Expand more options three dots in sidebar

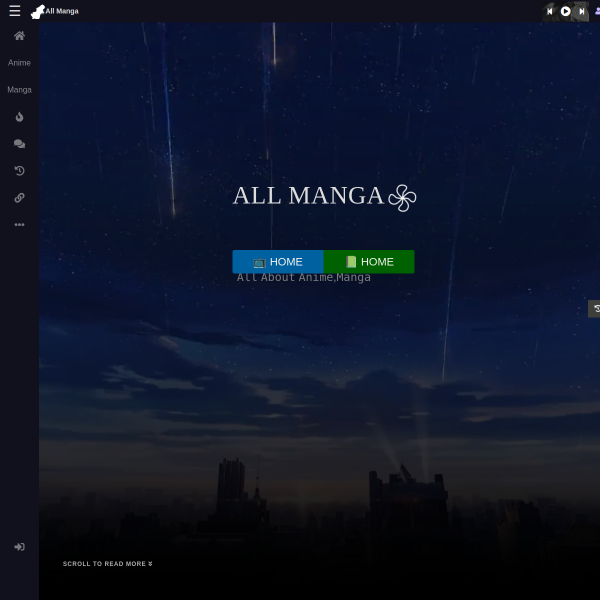click(19, 225)
